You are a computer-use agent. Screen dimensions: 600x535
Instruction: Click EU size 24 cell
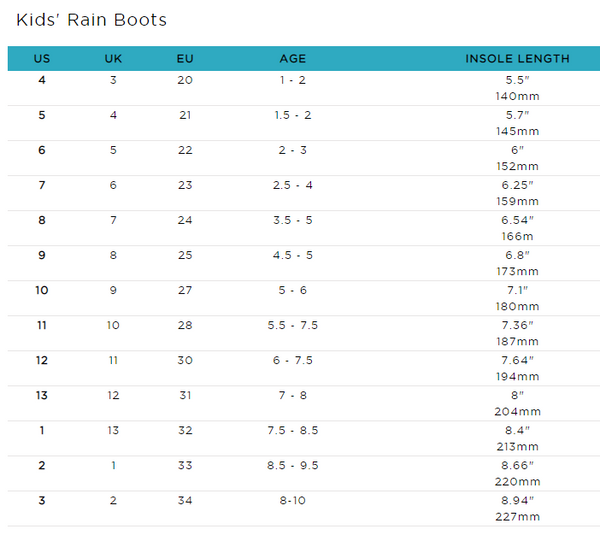(185, 220)
